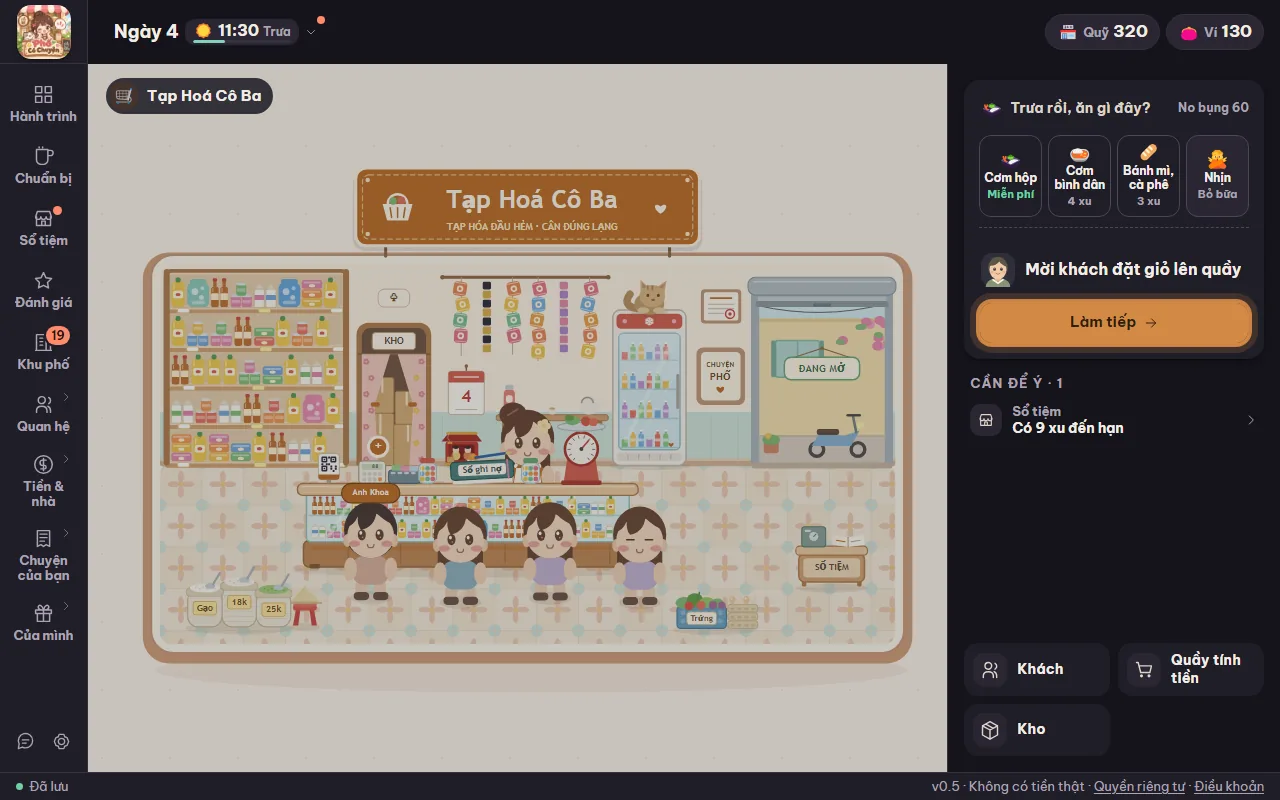
Task: Click the Tạp Hoá Cô Ba location chip
Action: (x=189, y=96)
